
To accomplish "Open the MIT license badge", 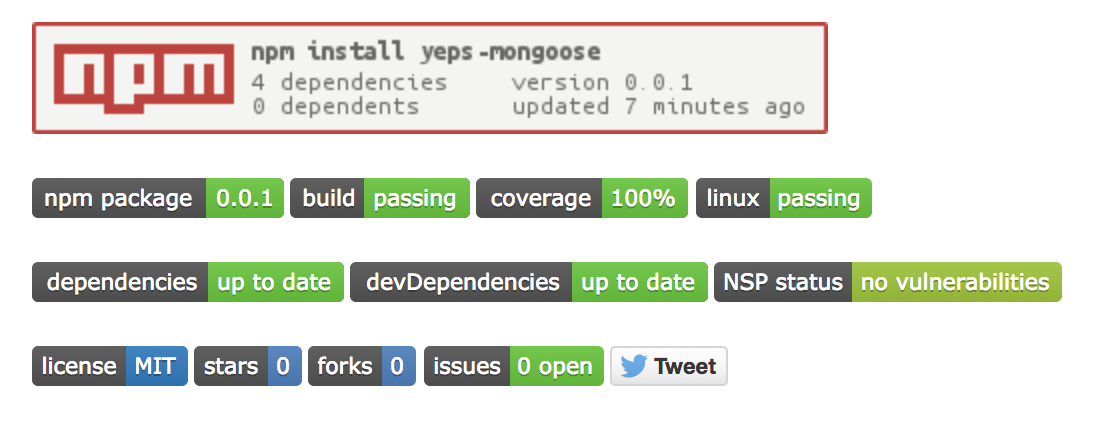I will (110, 366).
